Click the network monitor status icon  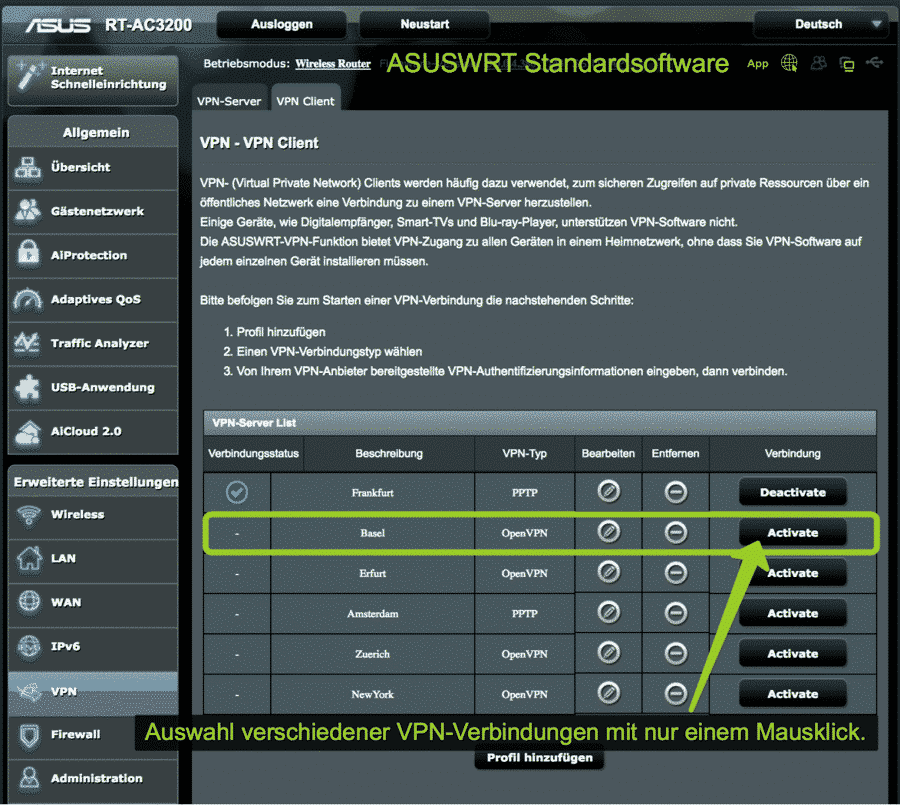tap(847, 64)
